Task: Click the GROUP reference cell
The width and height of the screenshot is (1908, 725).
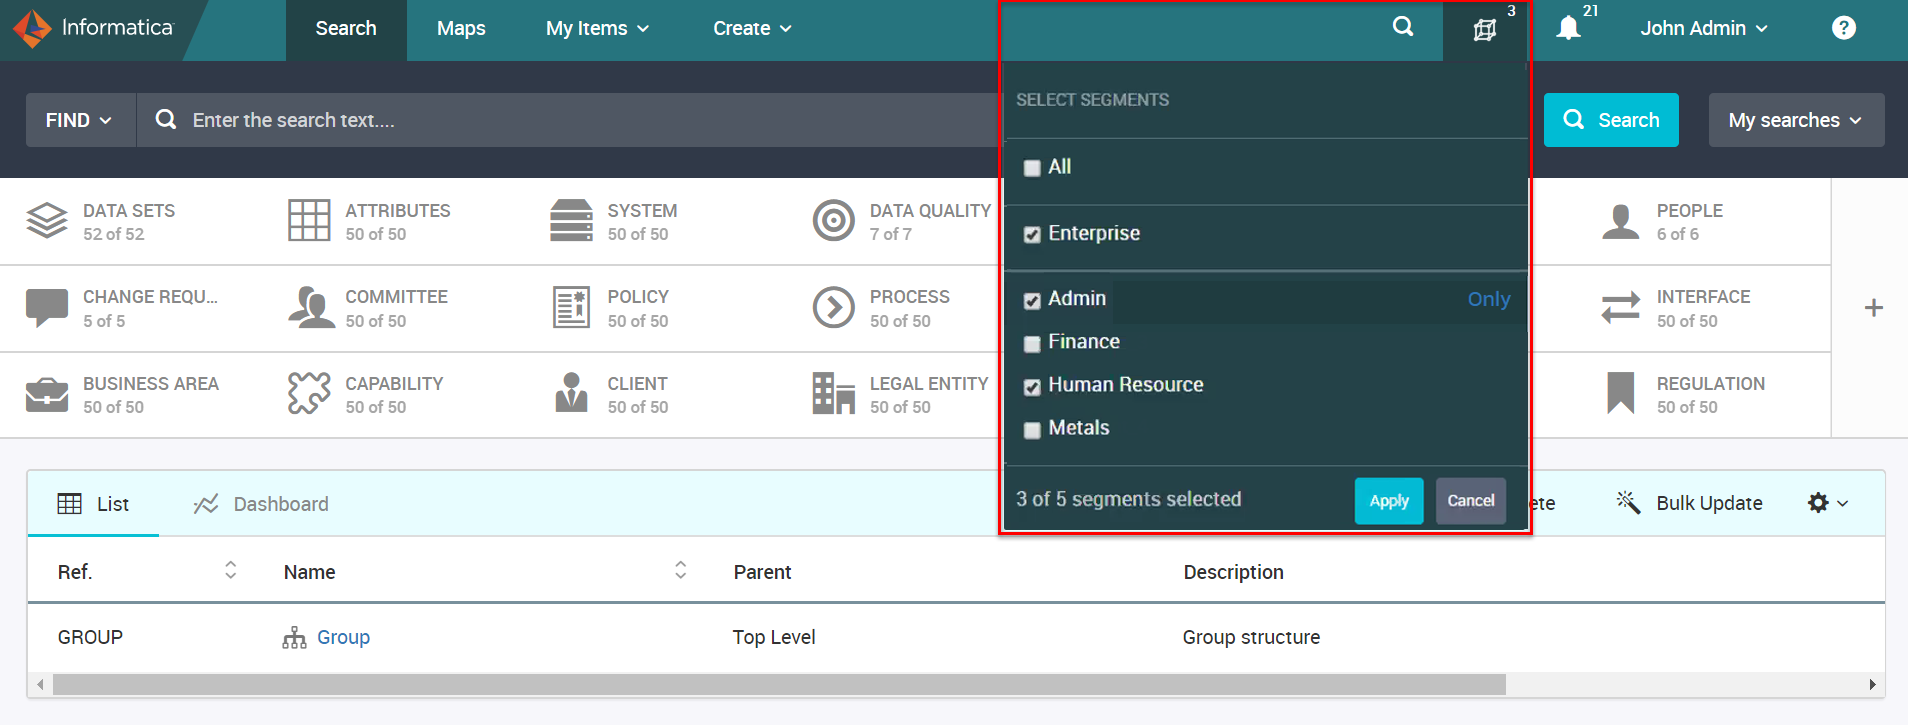Action: pyautogui.click(x=90, y=637)
